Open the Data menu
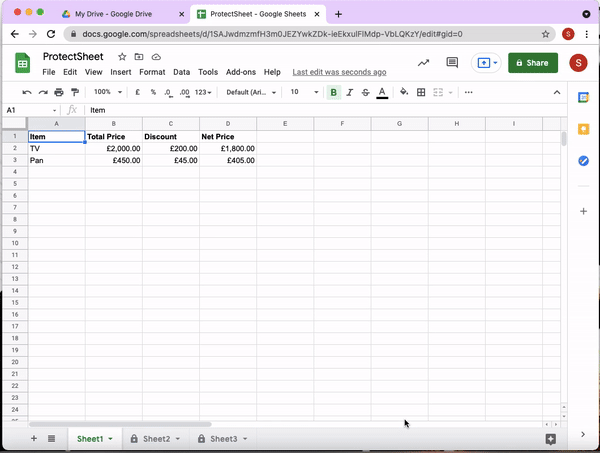This screenshot has height=453, width=600. [x=181, y=72]
